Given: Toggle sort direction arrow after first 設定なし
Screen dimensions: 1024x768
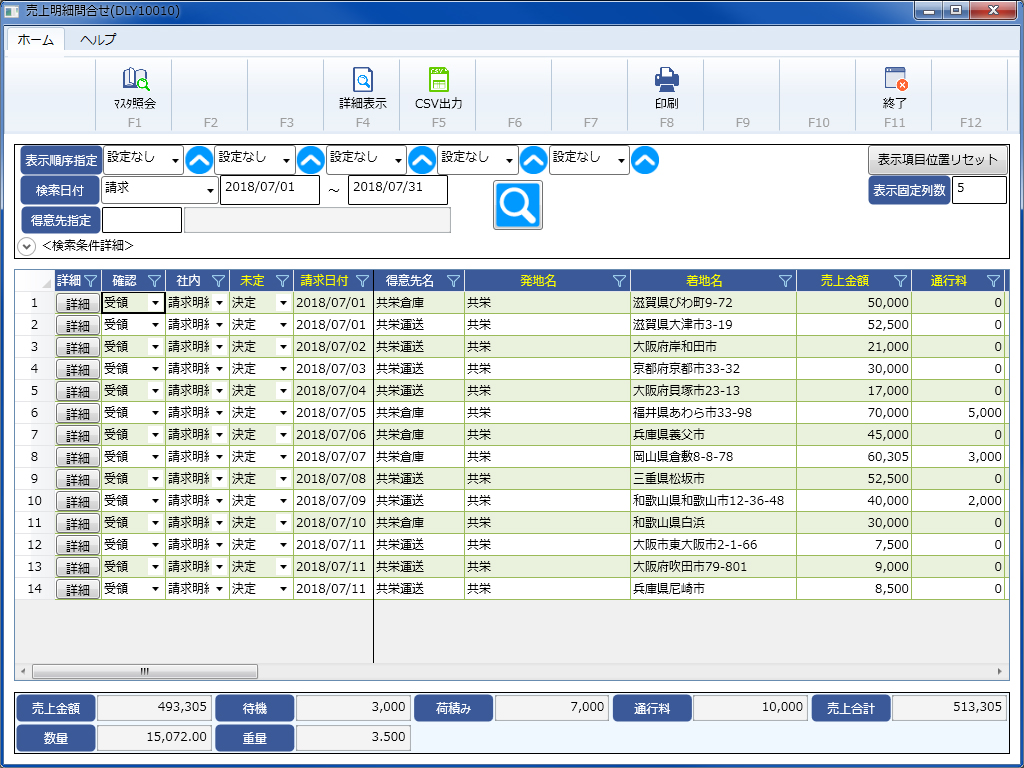Looking at the screenshot, I should coord(199,160).
